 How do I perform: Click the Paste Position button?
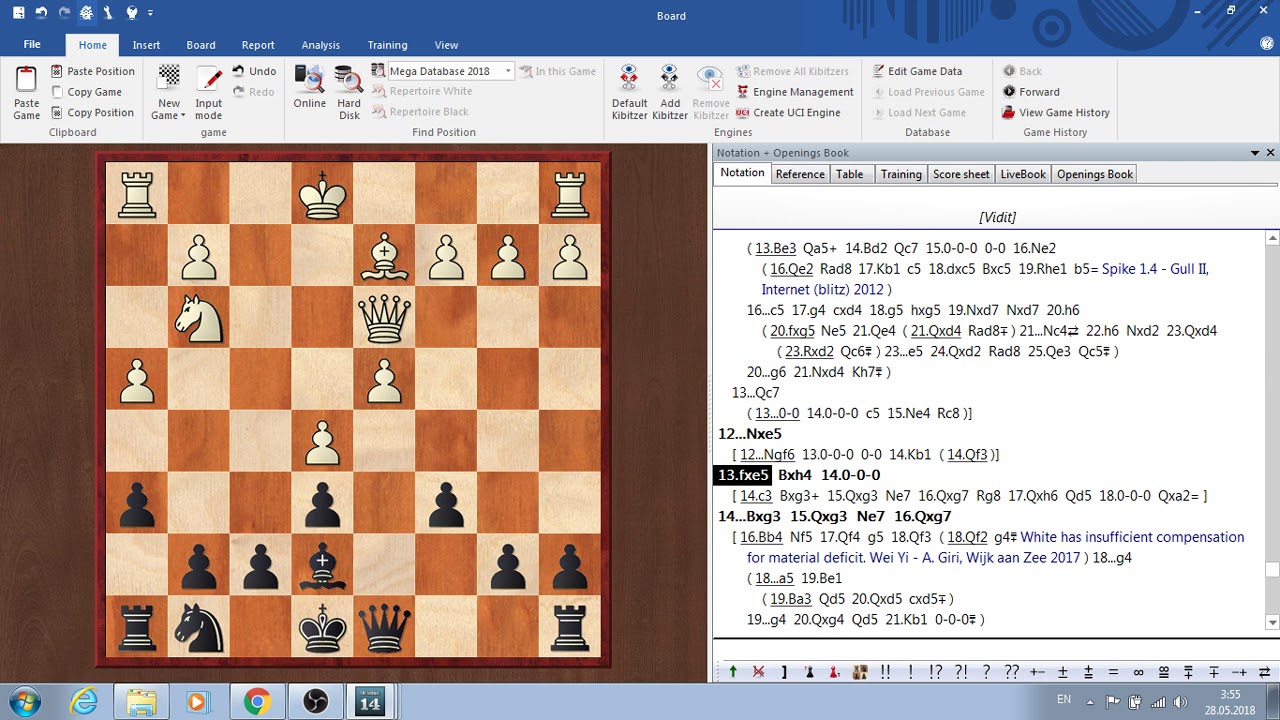pyautogui.click(x=93, y=71)
